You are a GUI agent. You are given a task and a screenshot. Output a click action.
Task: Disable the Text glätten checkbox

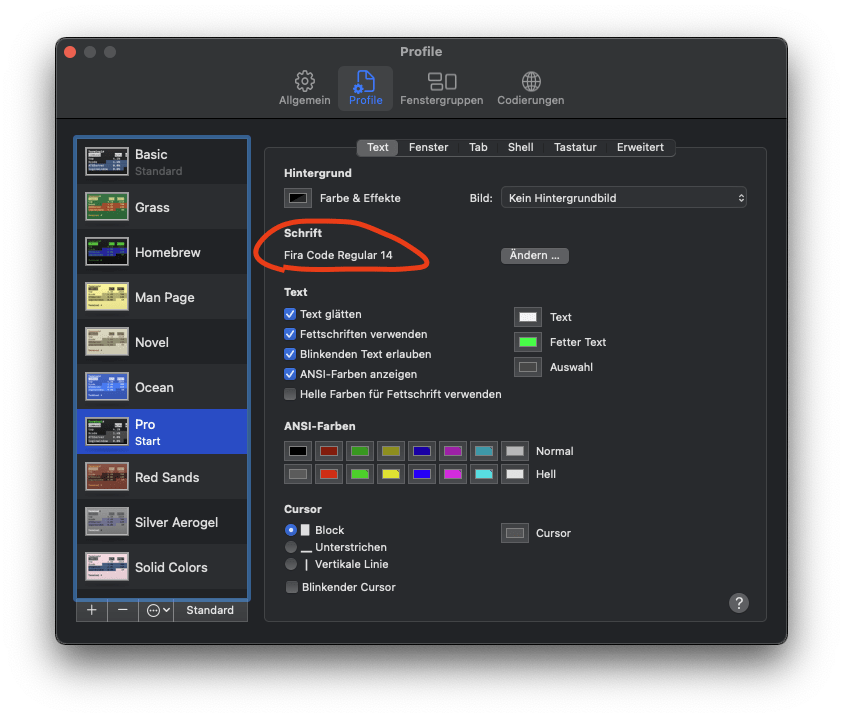click(290, 314)
